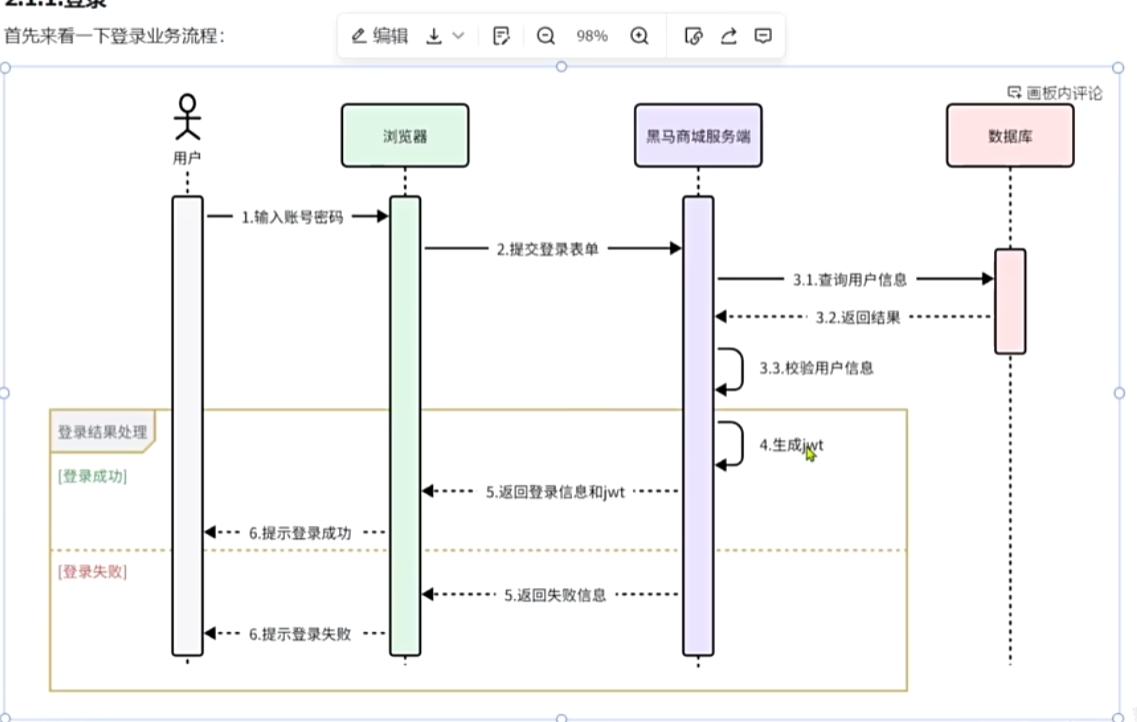
Task: Click the label 3.3.校验用户信息
Action: (816, 368)
